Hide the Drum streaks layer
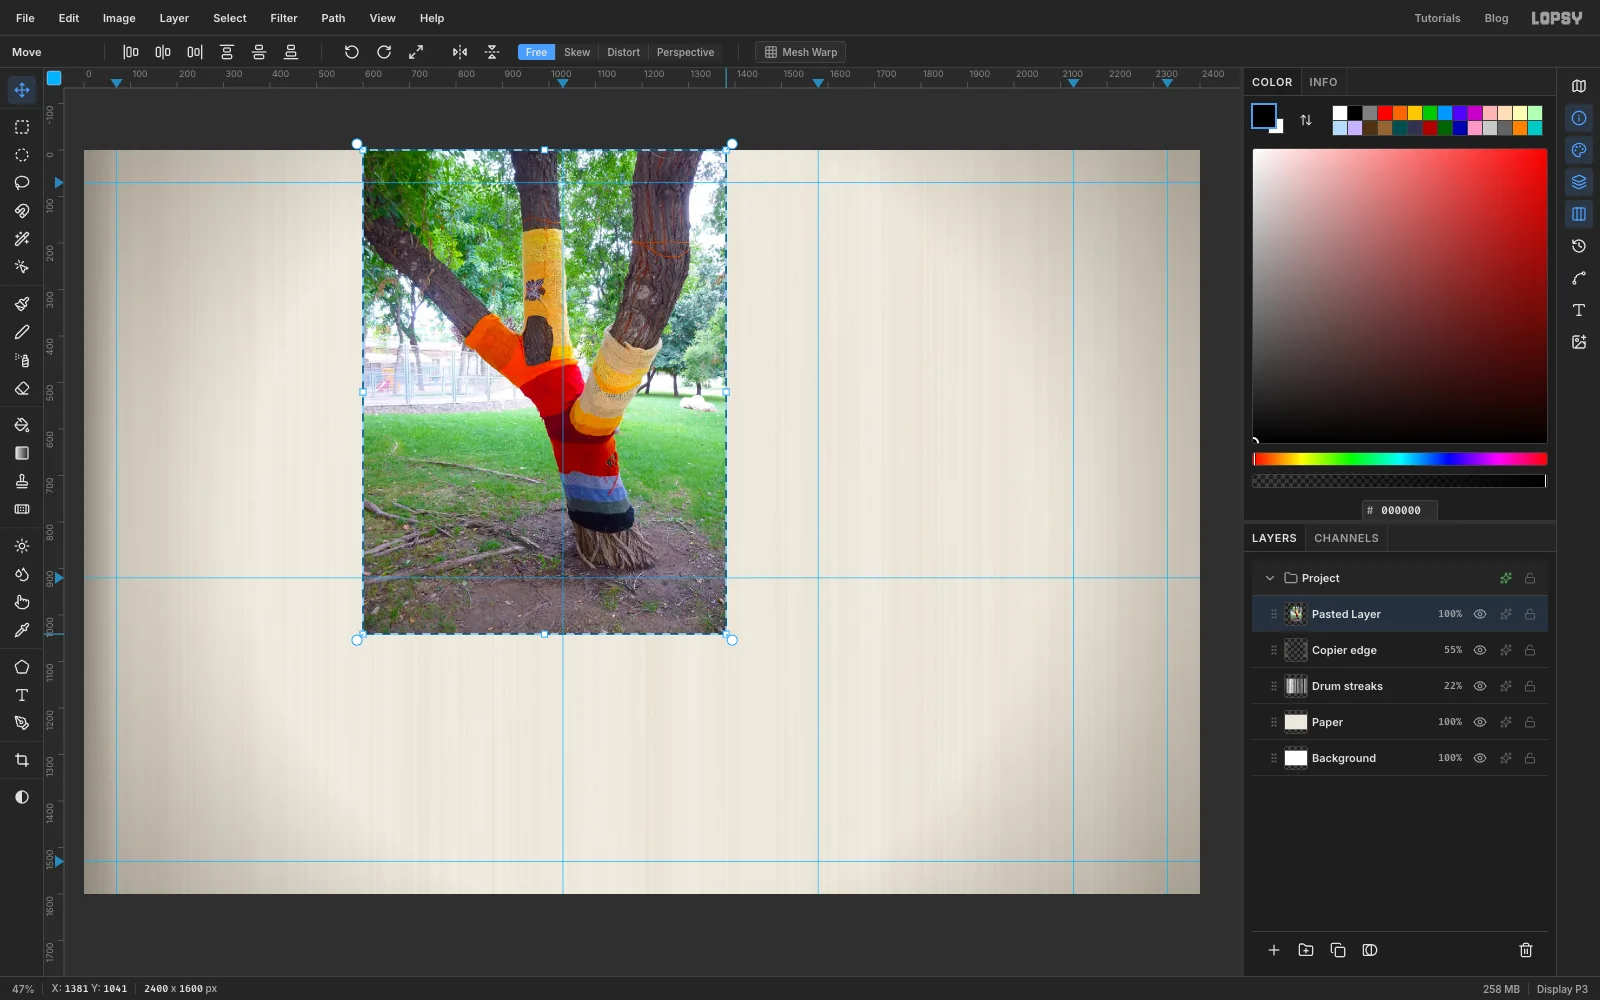Viewport: 1600px width, 1000px height. click(x=1480, y=686)
